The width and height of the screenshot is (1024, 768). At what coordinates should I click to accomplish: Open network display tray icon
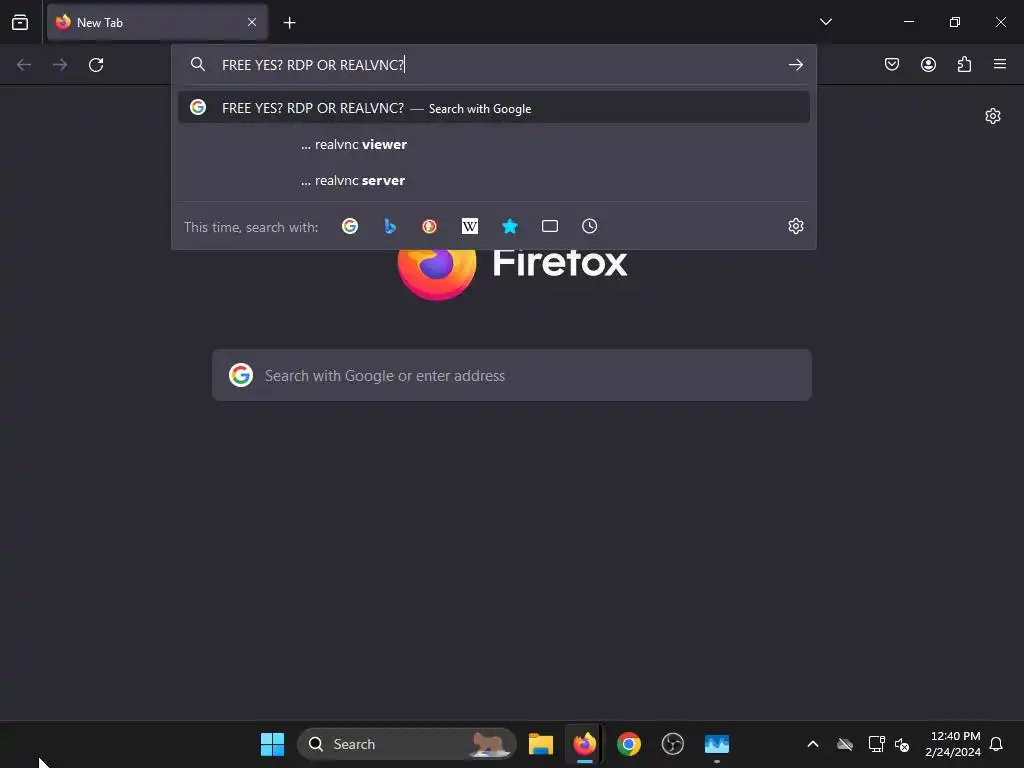click(876, 744)
